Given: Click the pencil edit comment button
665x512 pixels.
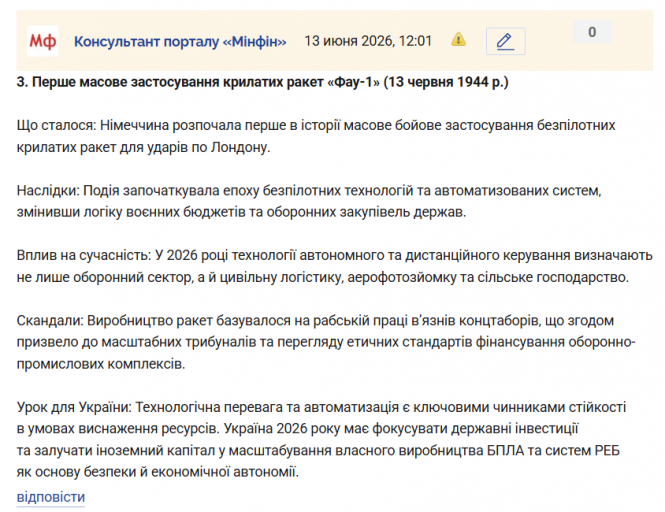Looking at the screenshot, I should (x=506, y=41).
